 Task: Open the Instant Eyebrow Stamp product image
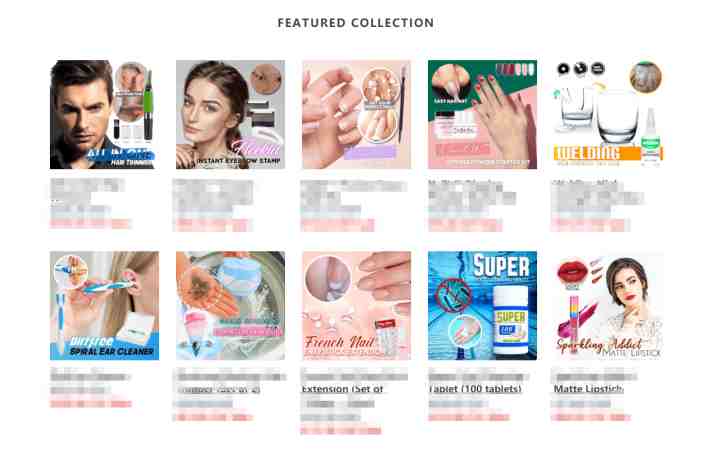230,114
